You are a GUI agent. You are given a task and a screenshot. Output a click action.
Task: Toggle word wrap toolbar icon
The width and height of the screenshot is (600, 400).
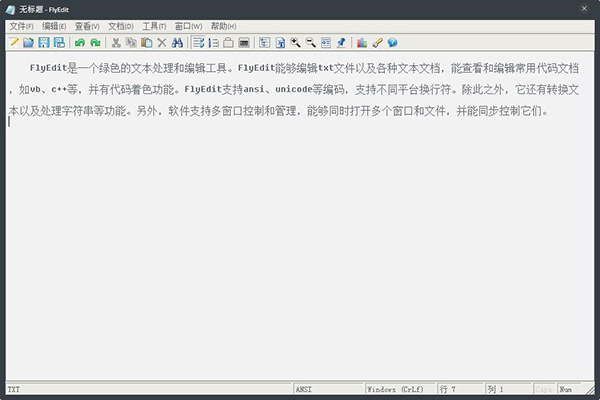[x=198, y=42]
